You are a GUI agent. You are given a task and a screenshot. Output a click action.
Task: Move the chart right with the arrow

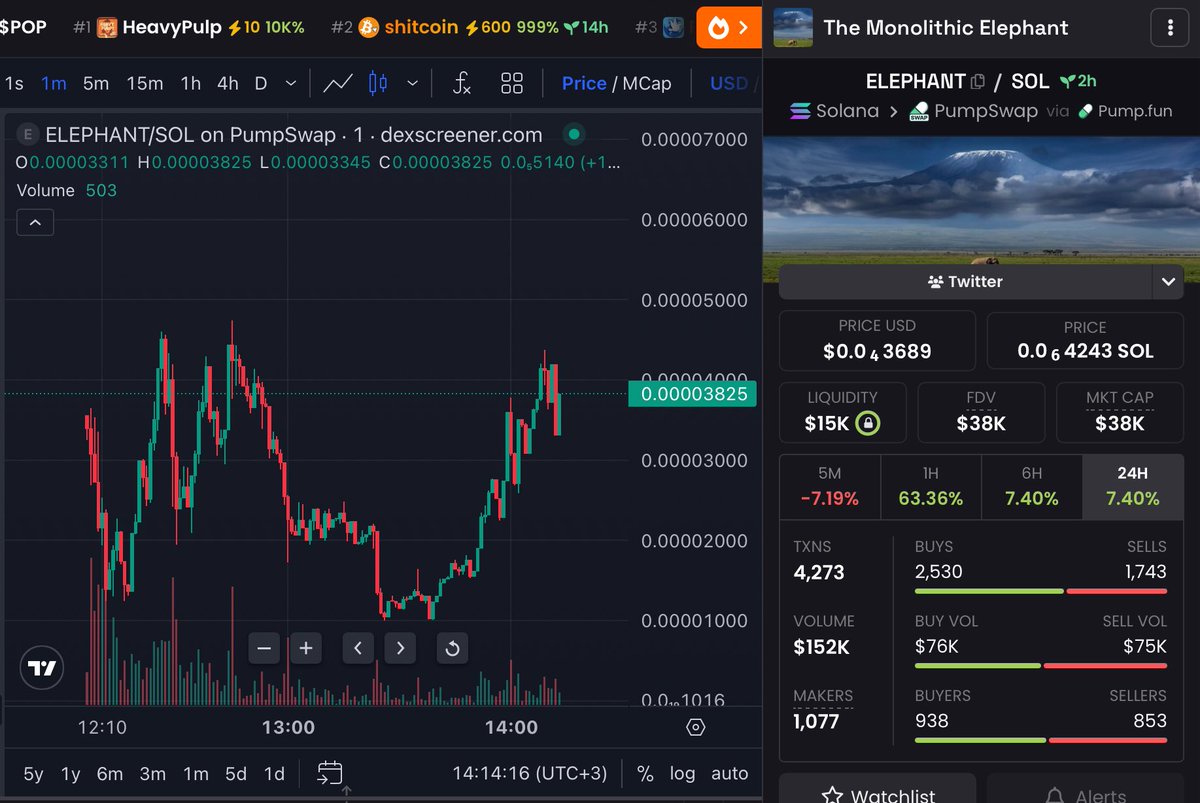(x=400, y=648)
